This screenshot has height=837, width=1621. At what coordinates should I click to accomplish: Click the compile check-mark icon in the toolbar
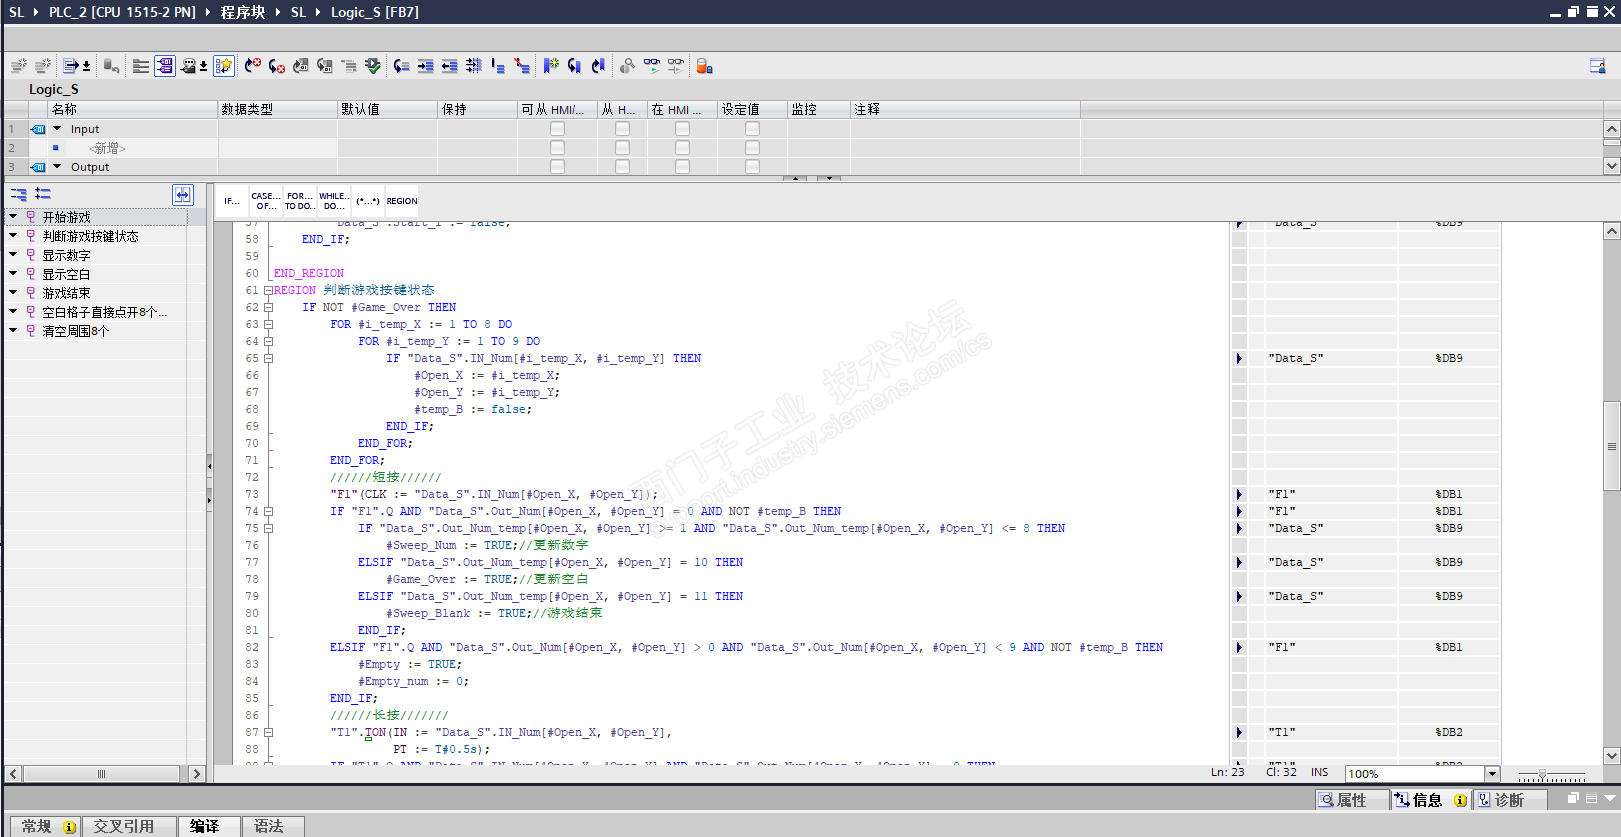point(373,66)
